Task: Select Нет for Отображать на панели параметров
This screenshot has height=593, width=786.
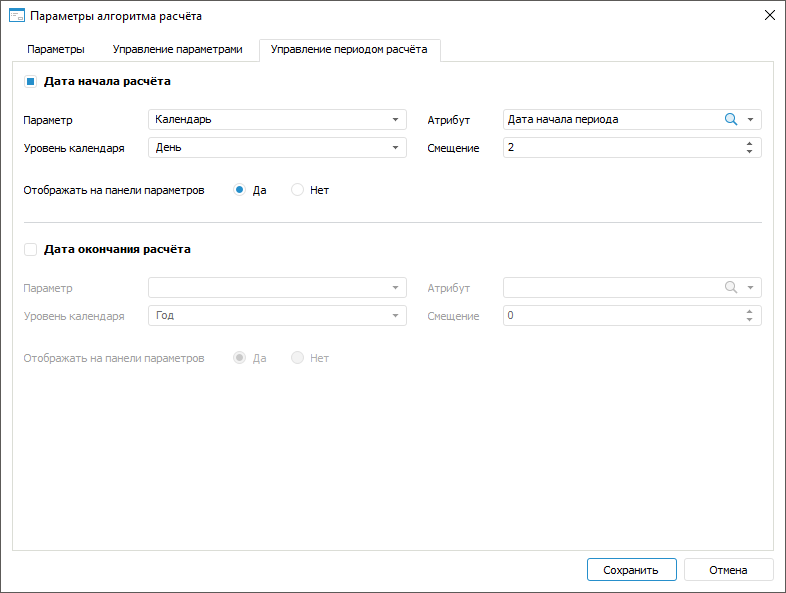Action: [x=297, y=190]
